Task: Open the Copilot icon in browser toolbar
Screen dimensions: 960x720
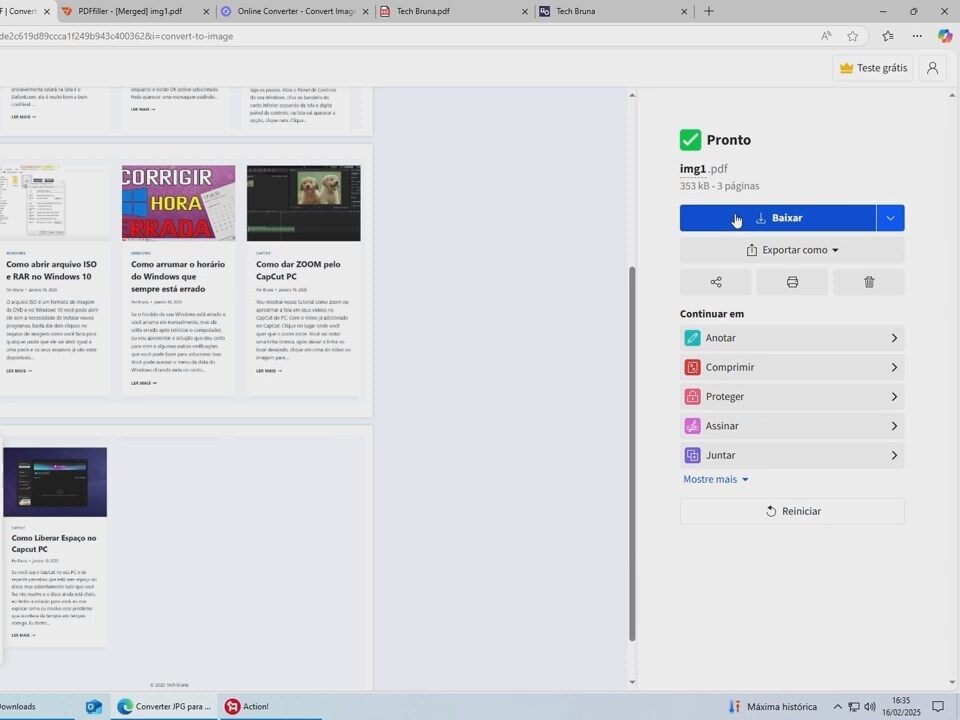Action: (945, 36)
